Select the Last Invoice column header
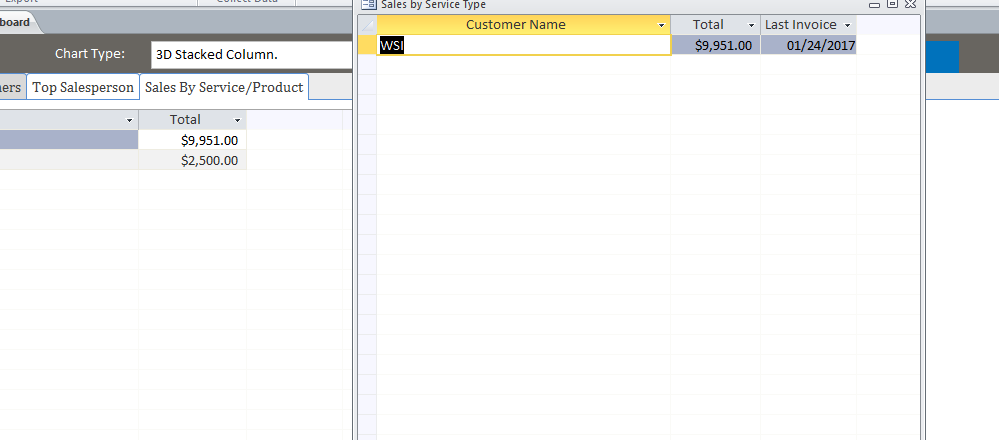 [x=809, y=25]
